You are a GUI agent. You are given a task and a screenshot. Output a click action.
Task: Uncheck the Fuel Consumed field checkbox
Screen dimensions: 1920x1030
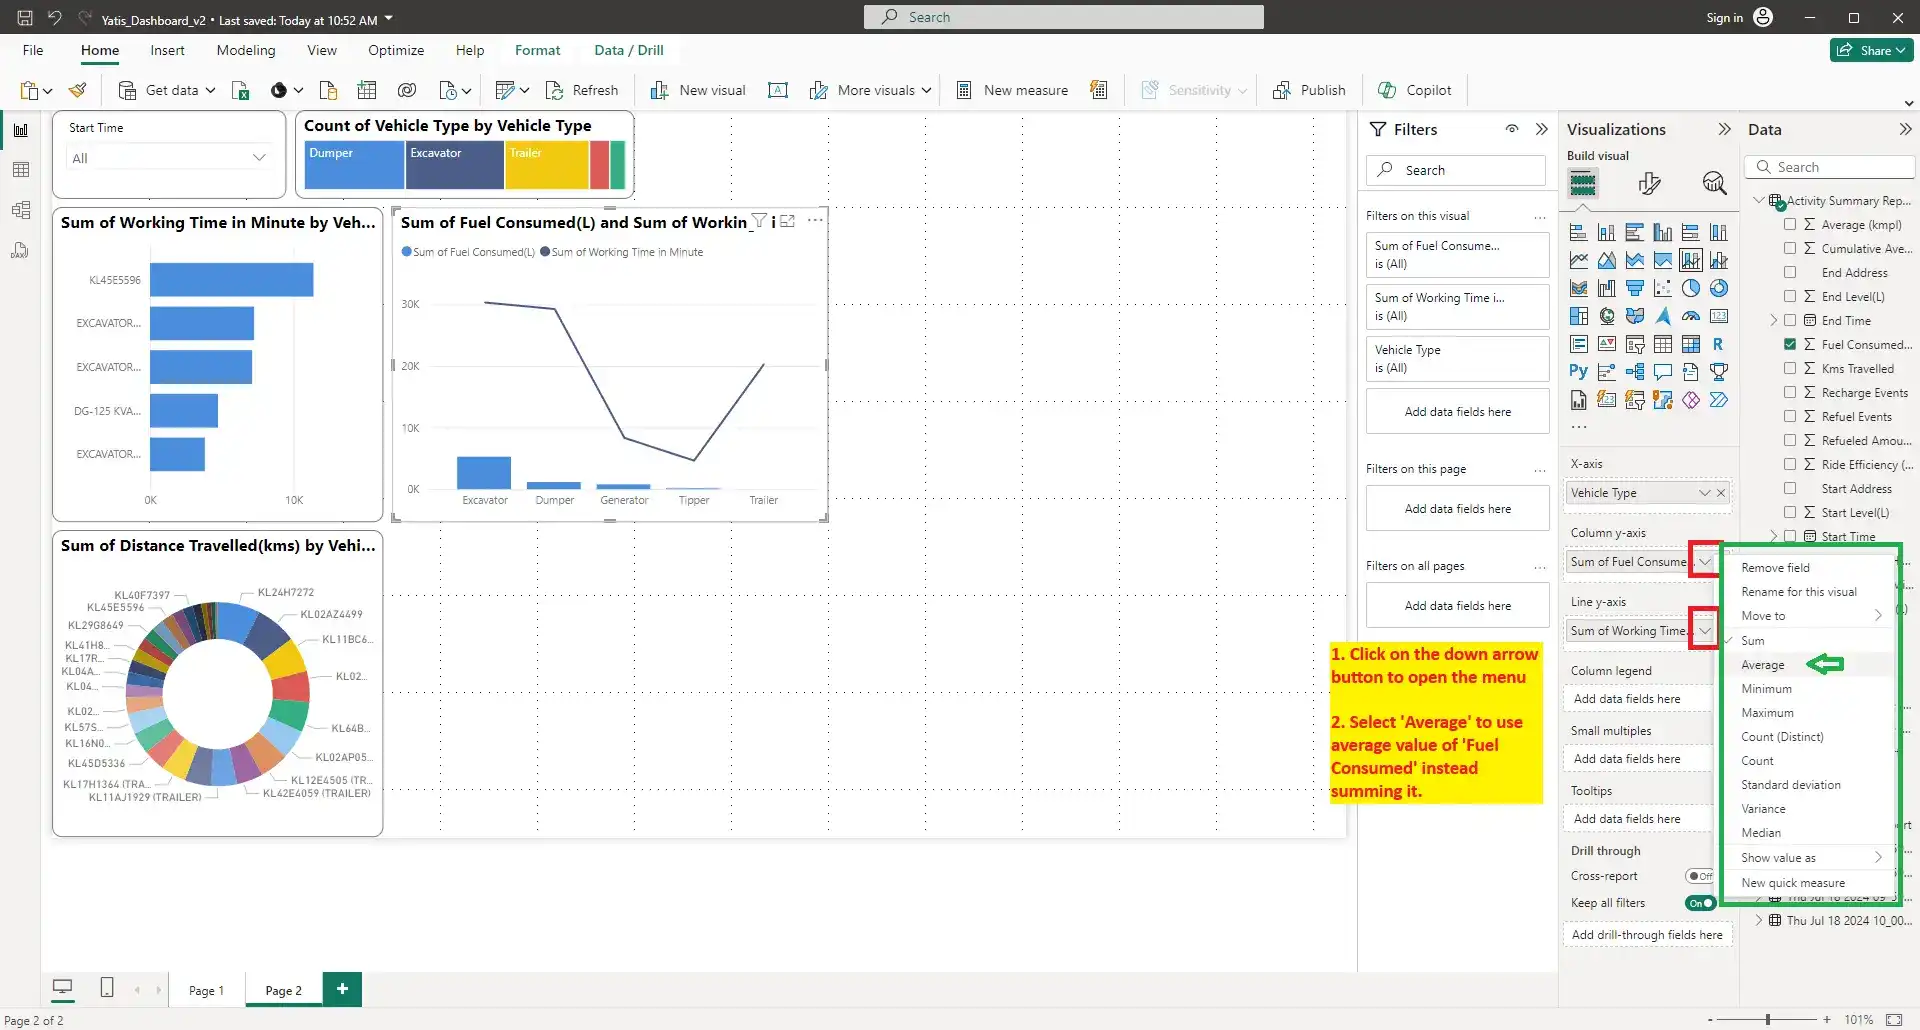tap(1790, 345)
